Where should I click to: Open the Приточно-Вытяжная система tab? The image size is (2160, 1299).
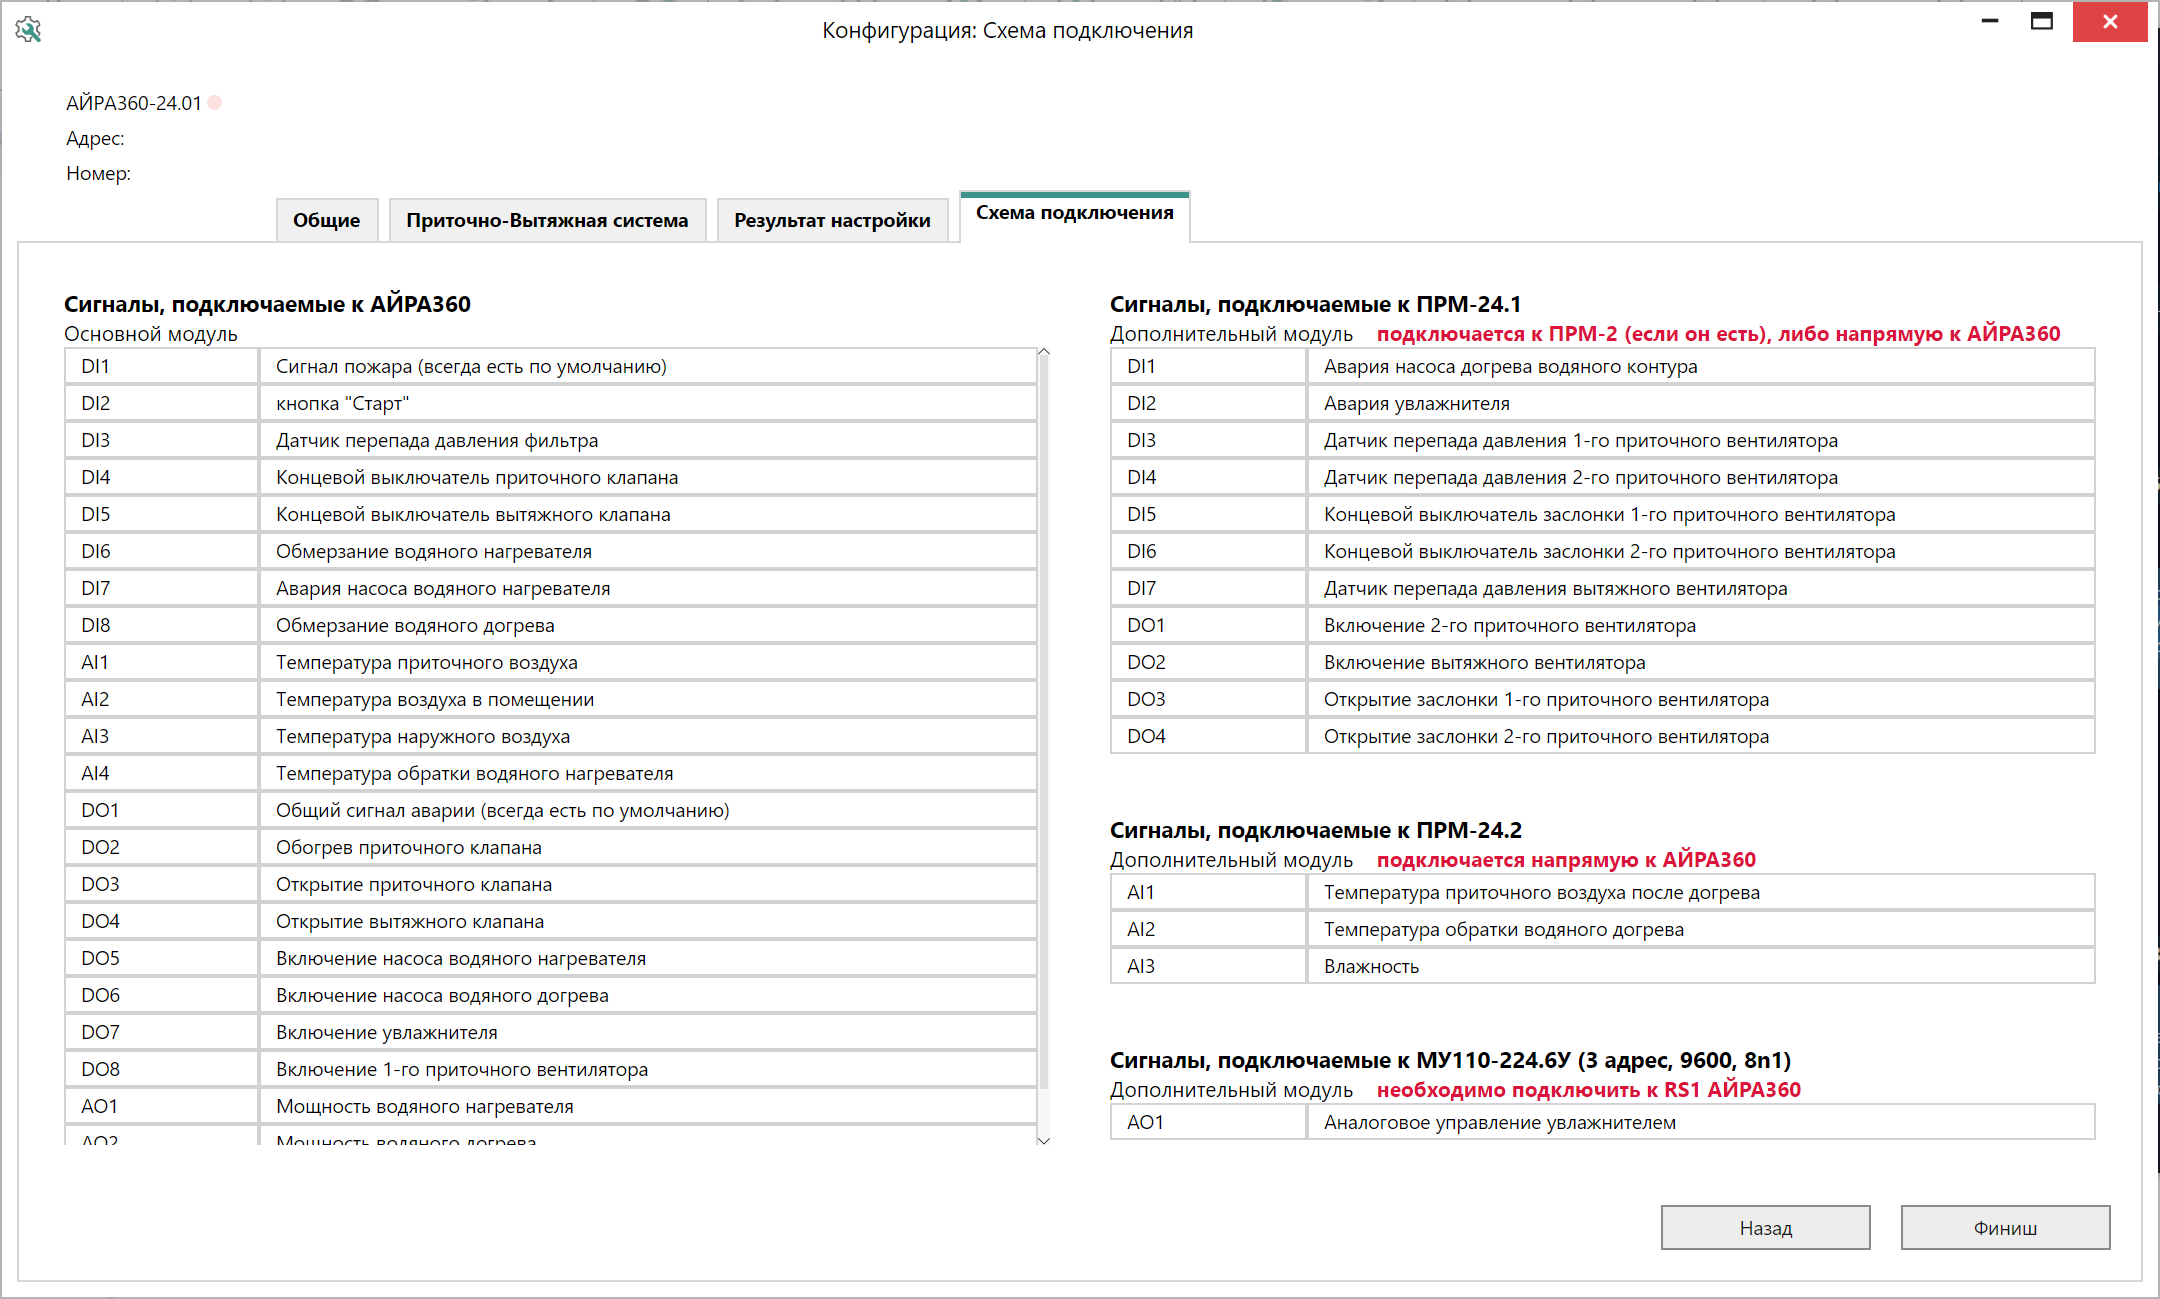click(547, 220)
